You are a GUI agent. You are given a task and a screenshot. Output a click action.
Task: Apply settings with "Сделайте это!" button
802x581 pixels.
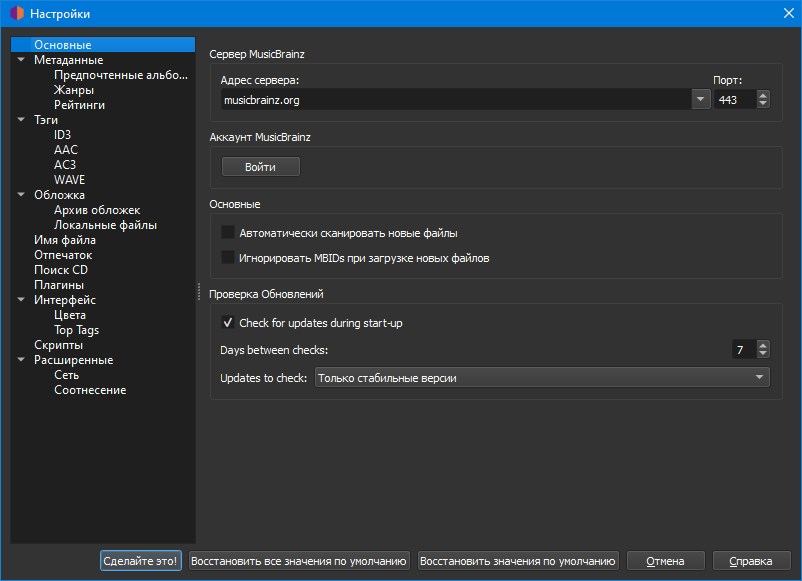click(140, 560)
